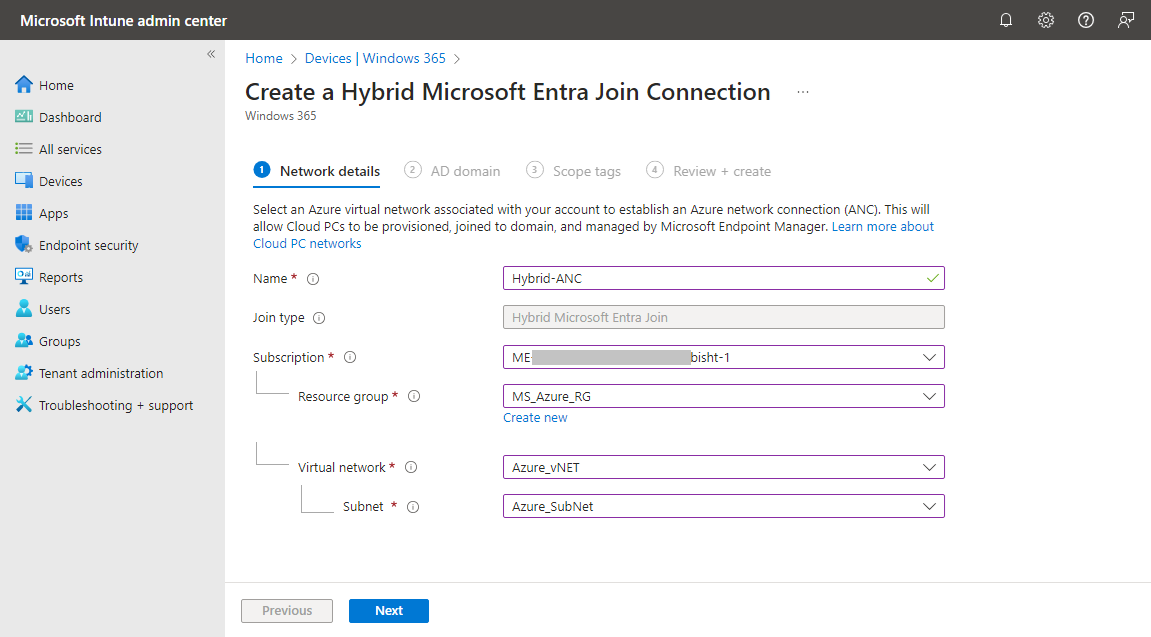Show info tooltip for Subscription
The image size is (1151, 637).
click(350, 357)
